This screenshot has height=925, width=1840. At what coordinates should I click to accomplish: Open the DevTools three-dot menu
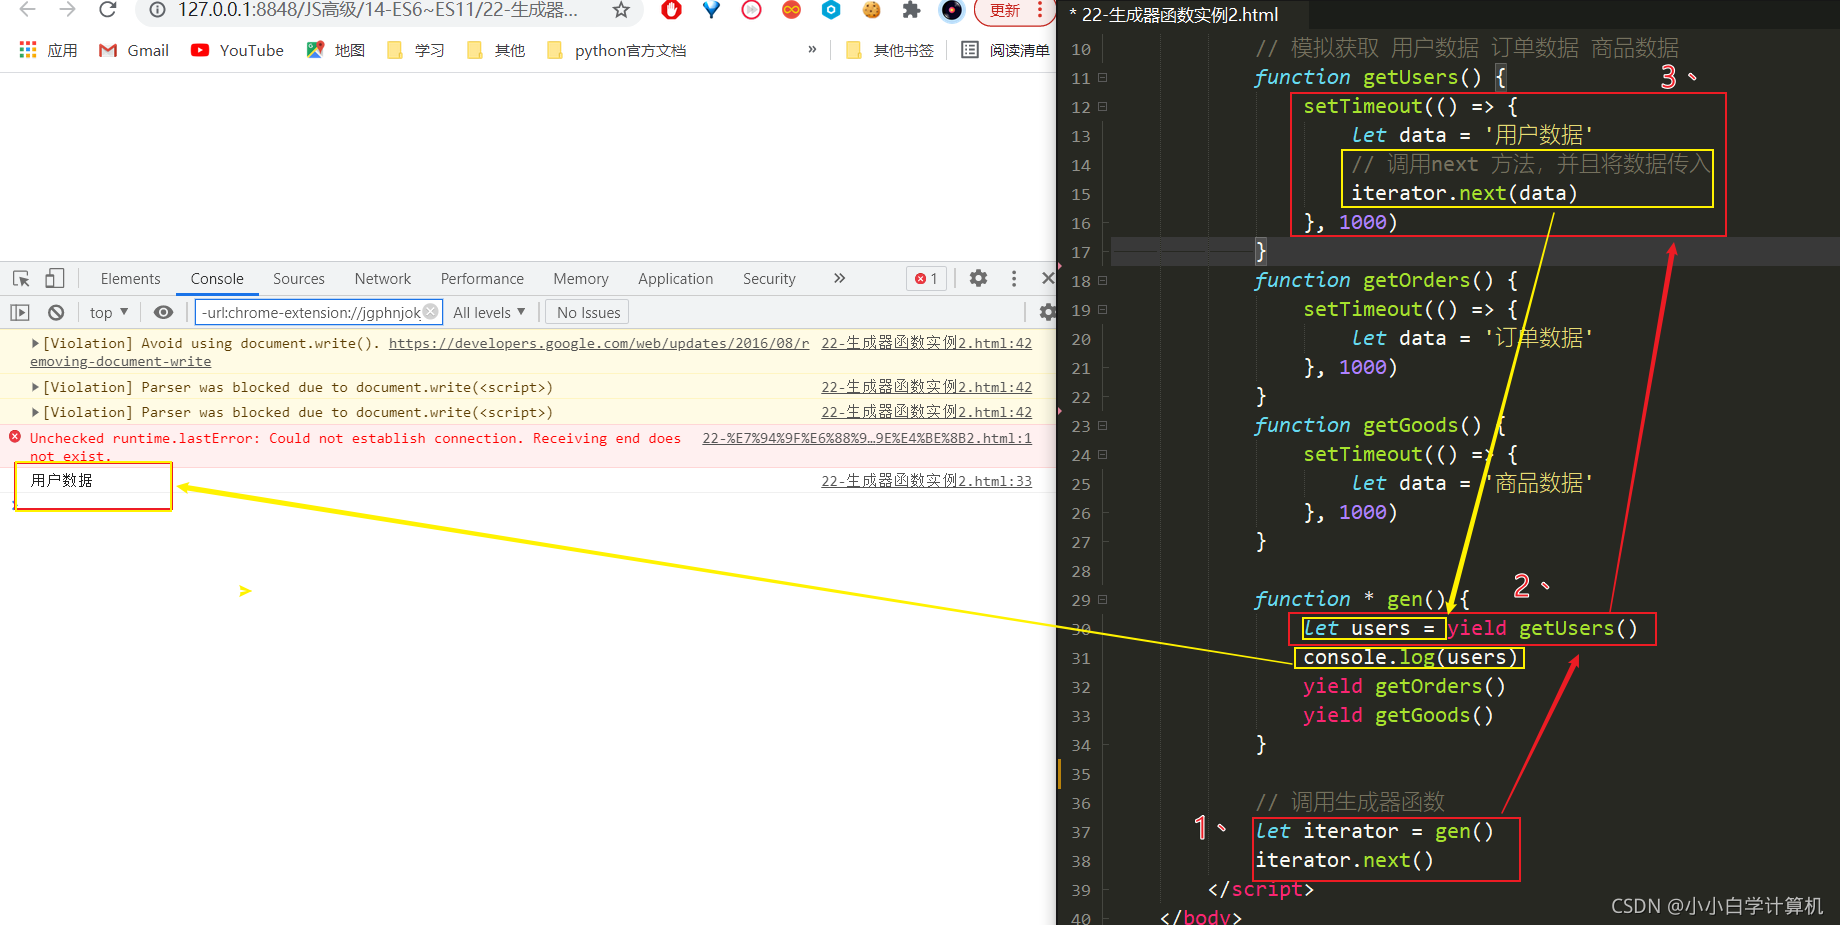(1014, 279)
